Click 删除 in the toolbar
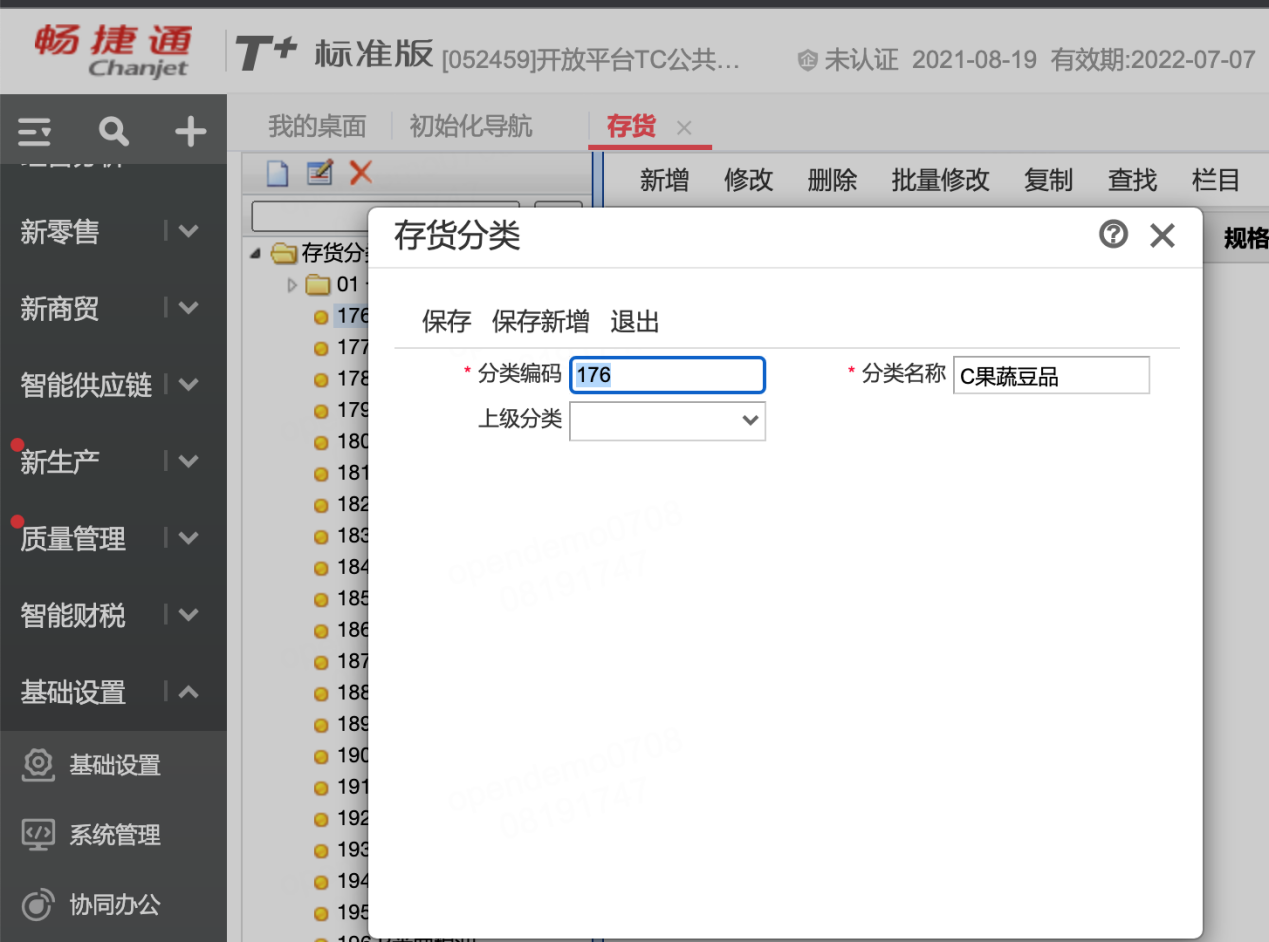1269x942 pixels. [833, 180]
